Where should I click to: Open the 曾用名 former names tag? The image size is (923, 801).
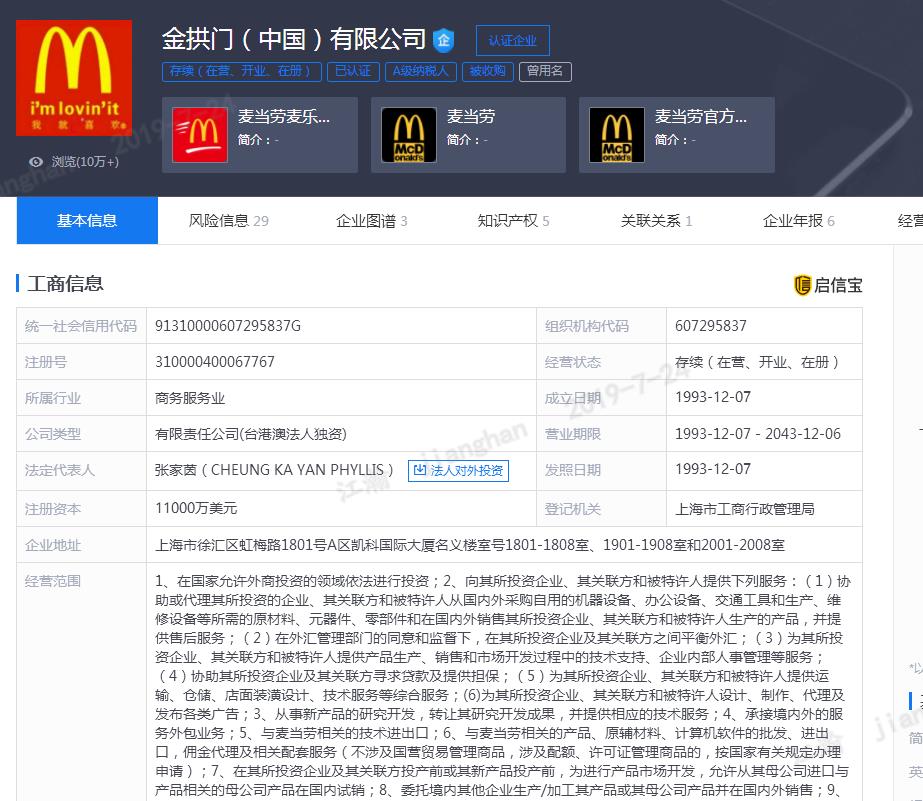545,71
